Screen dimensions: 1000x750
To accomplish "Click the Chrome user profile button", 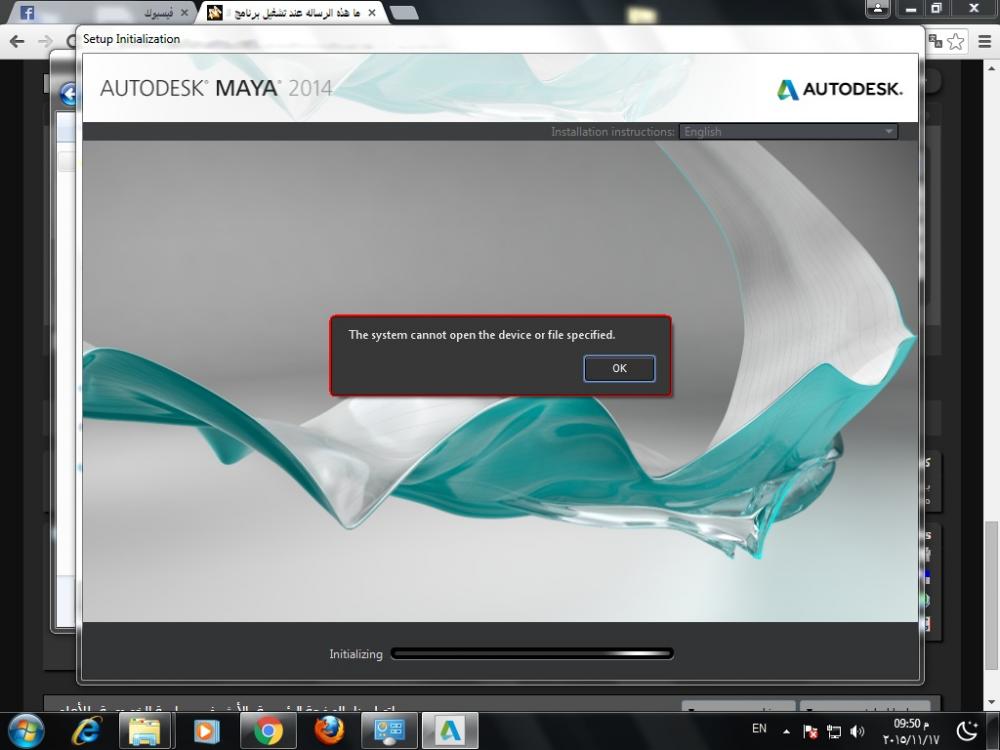I will 878,8.
